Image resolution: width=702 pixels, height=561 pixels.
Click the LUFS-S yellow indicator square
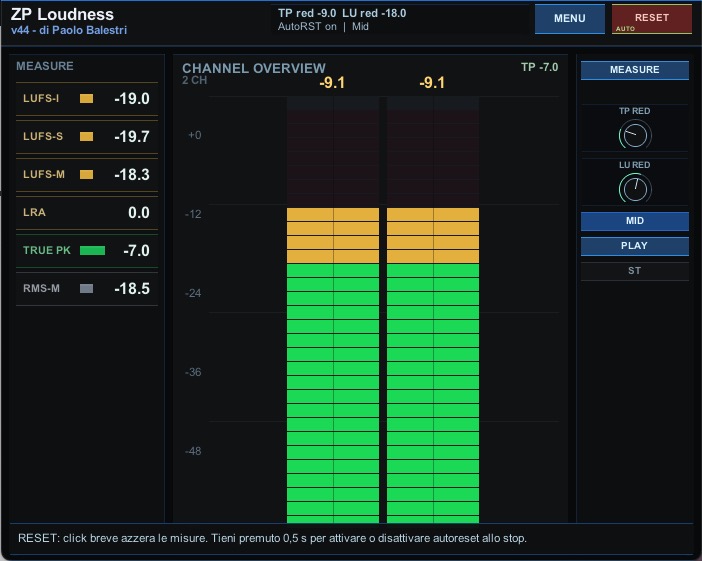pos(86,137)
